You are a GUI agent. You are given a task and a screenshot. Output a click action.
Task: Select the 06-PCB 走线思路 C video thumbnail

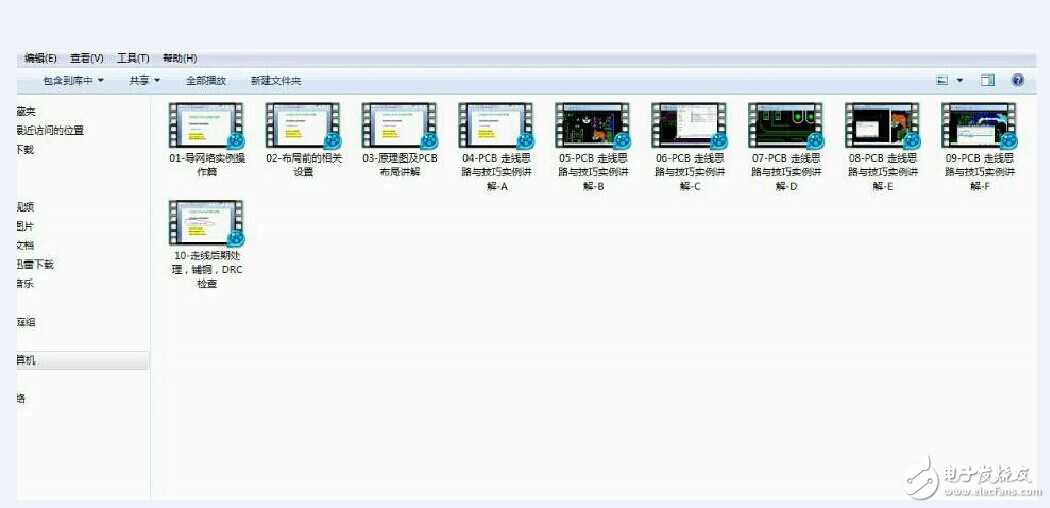coord(689,125)
